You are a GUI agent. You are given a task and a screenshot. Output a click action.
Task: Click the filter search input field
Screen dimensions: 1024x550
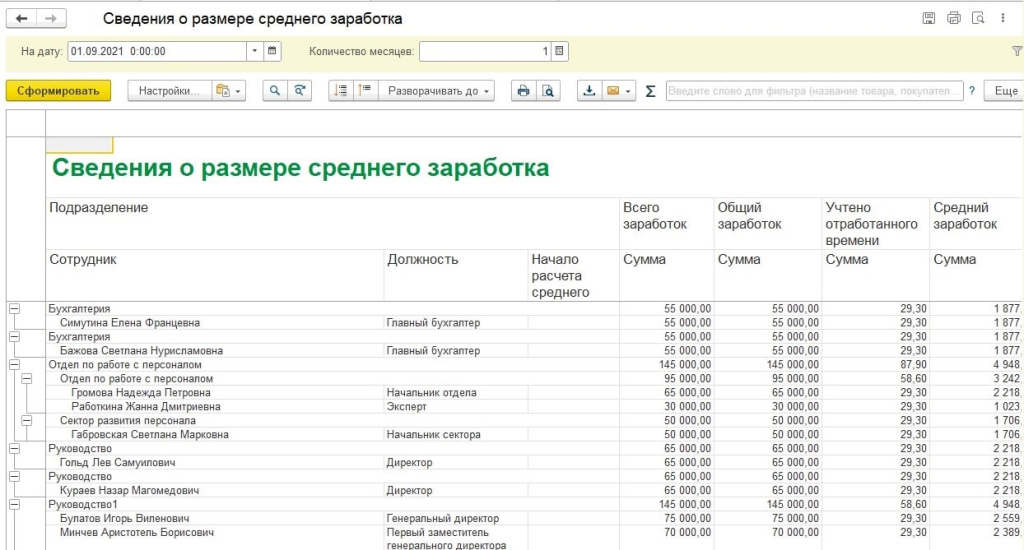[814, 91]
